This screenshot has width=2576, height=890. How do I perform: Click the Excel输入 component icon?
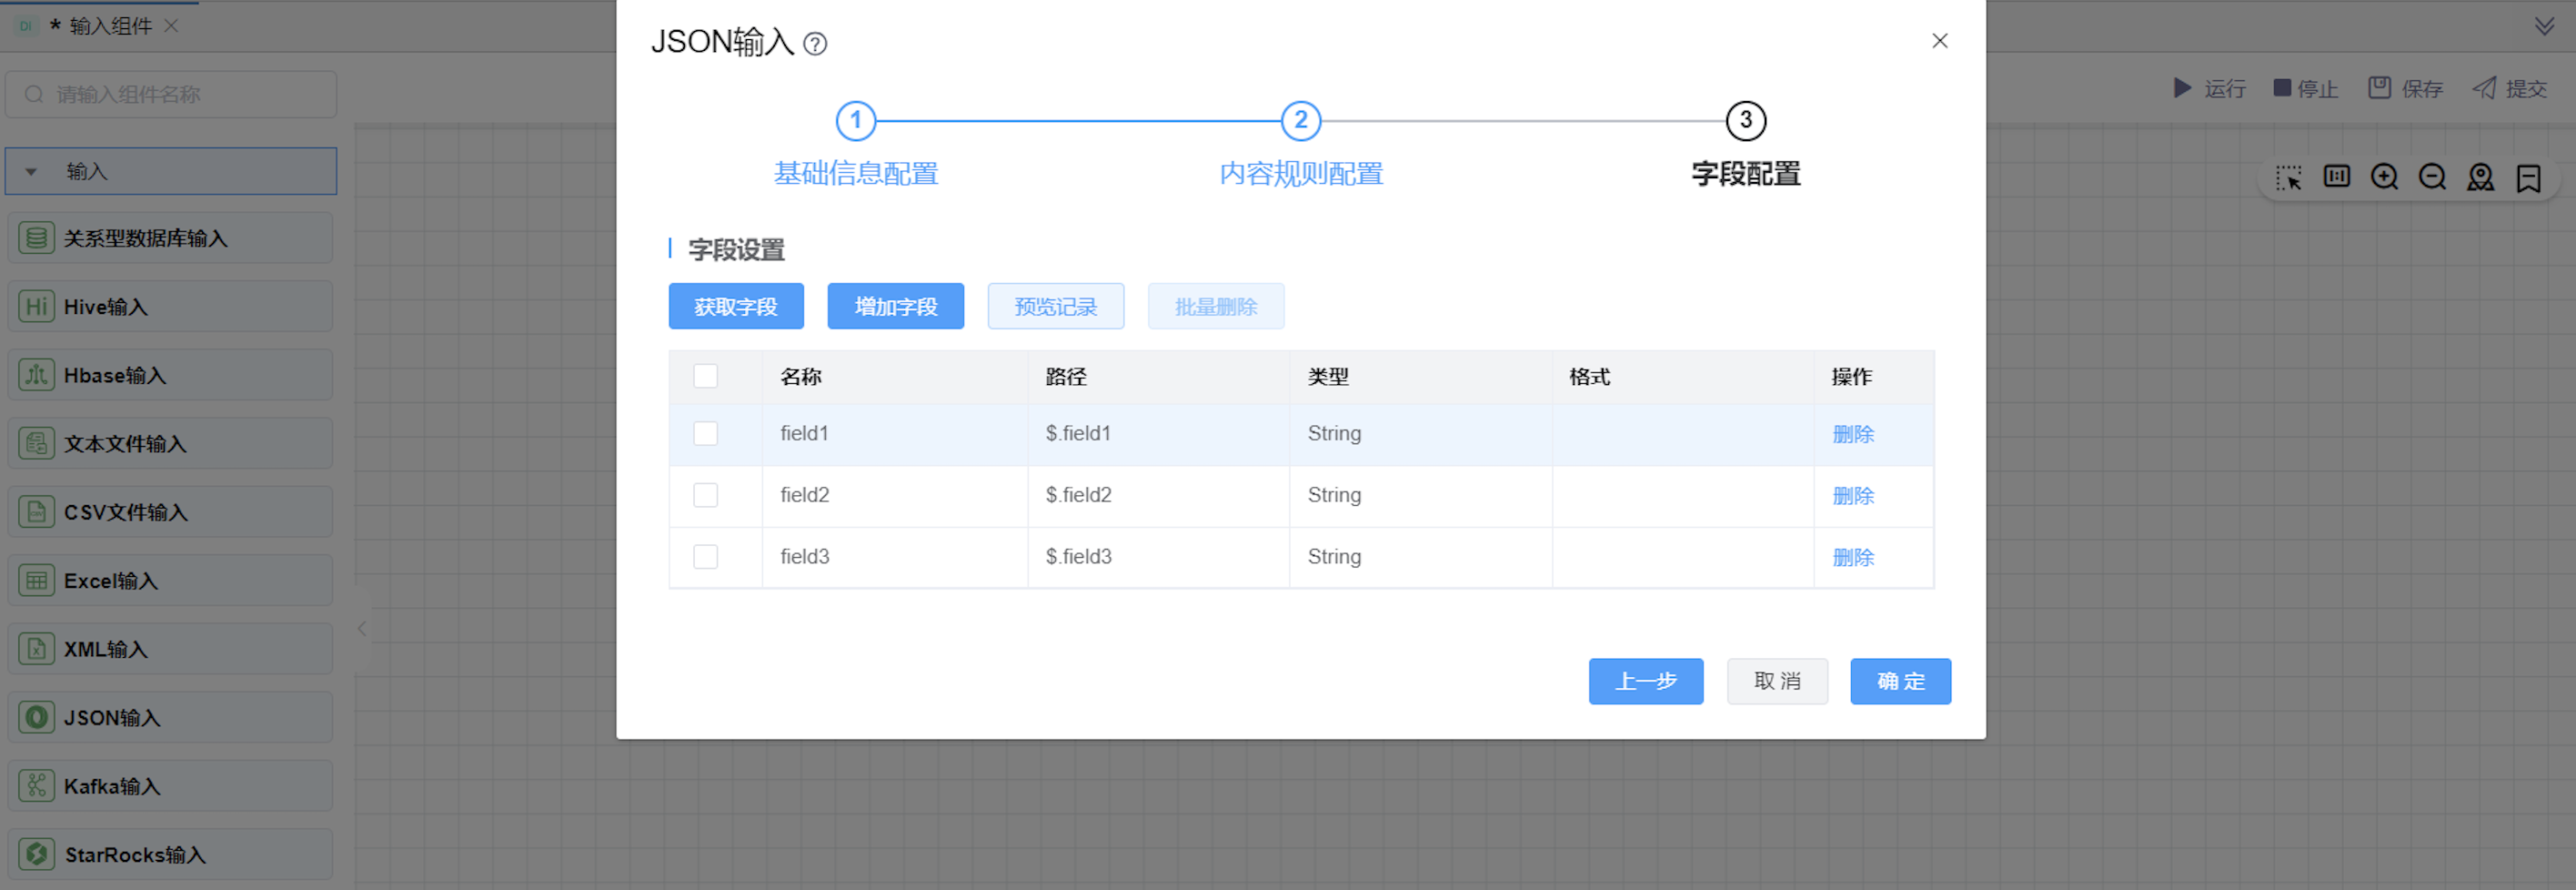click(x=36, y=580)
